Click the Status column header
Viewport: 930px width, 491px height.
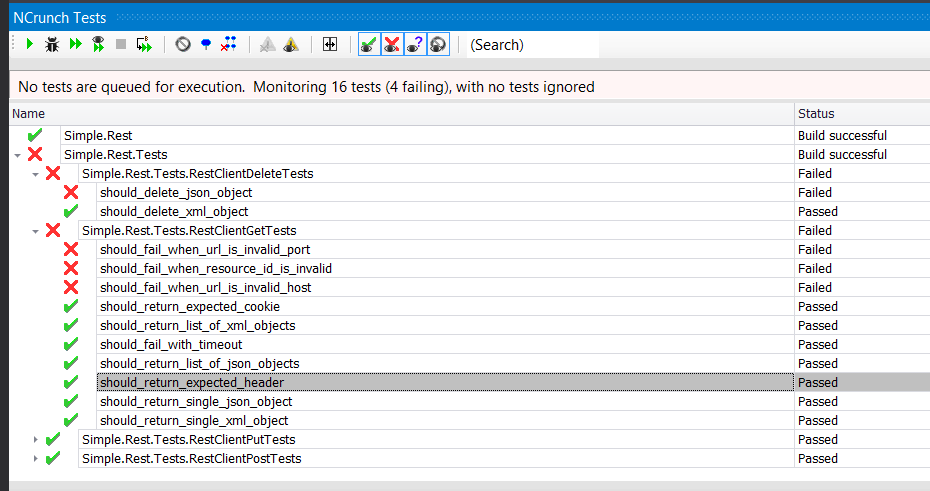tap(860, 114)
